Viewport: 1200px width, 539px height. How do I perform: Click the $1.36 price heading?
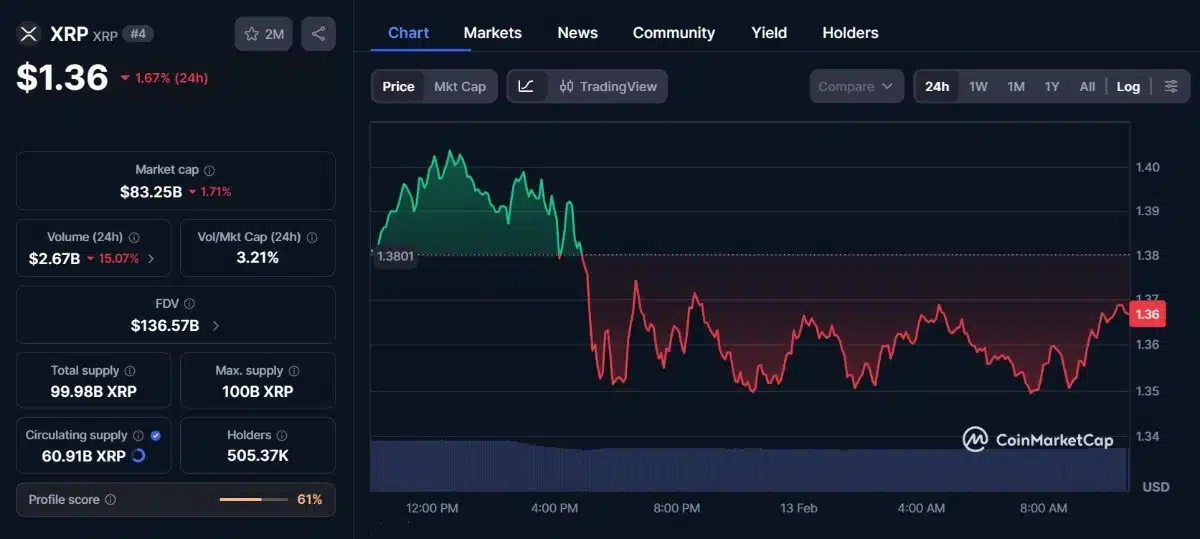click(x=62, y=77)
